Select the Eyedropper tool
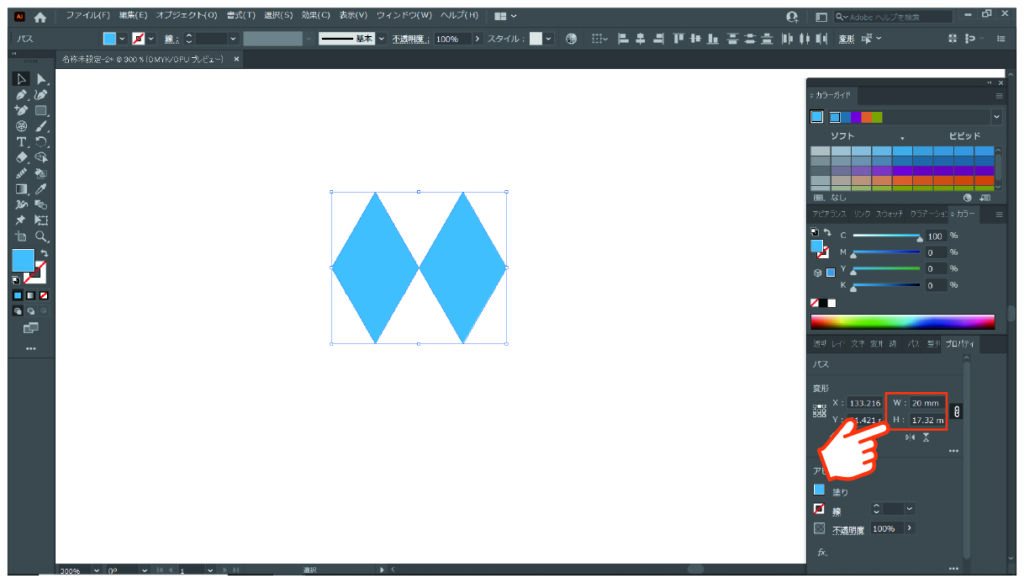 tap(41, 189)
